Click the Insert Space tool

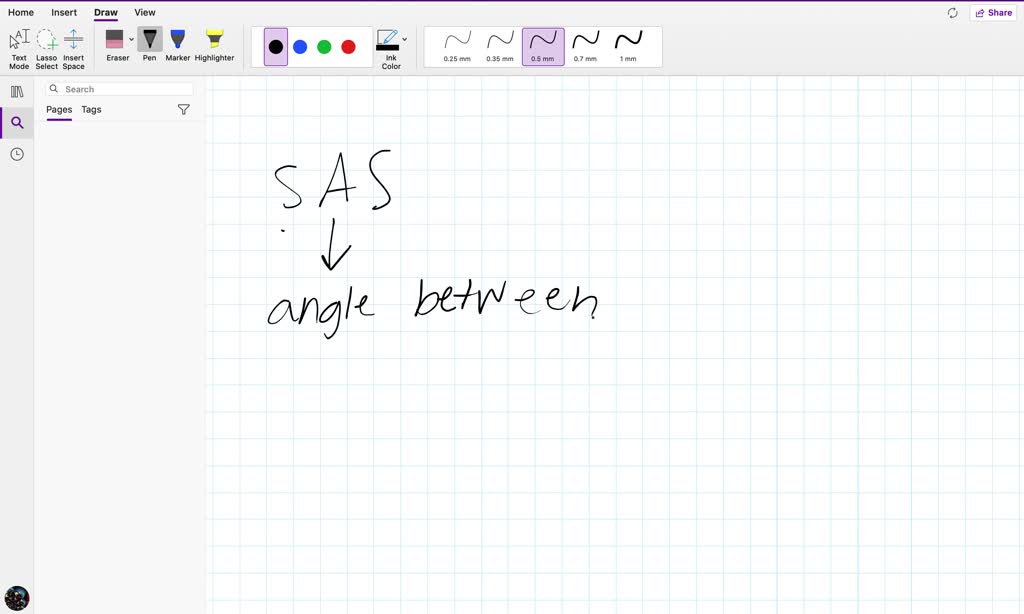tap(74, 45)
